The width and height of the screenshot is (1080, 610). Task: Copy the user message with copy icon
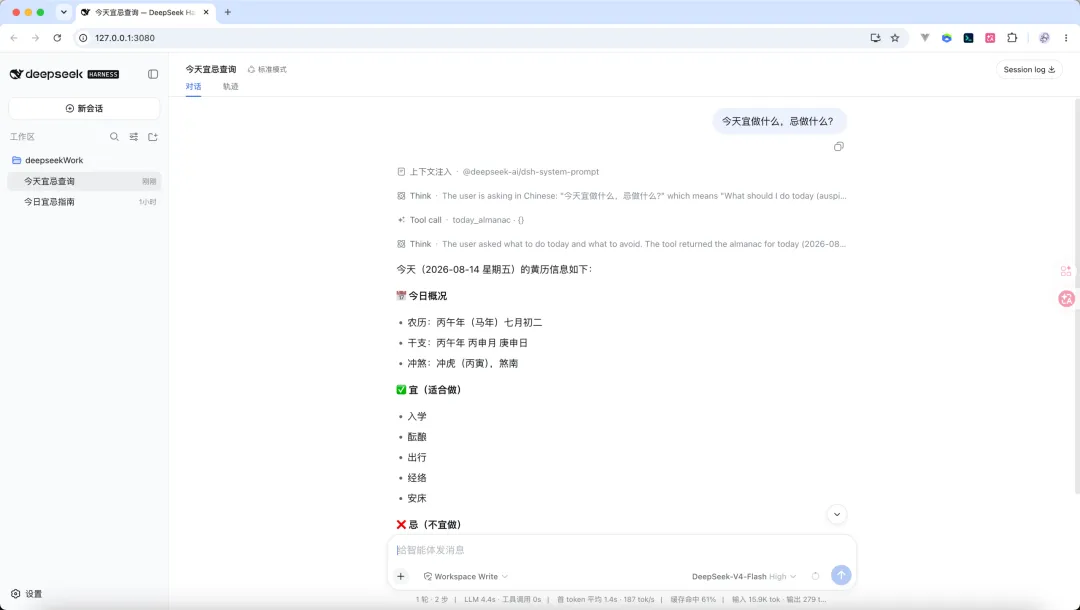click(x=838, y=147)
